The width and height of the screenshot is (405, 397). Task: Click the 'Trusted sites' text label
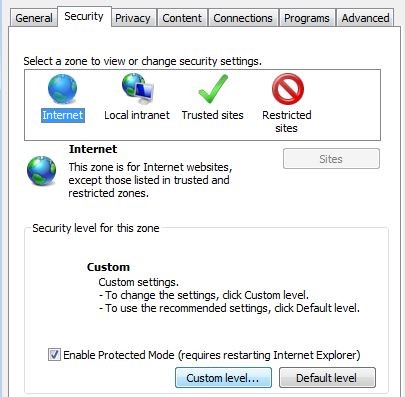(x=212, y=115)
